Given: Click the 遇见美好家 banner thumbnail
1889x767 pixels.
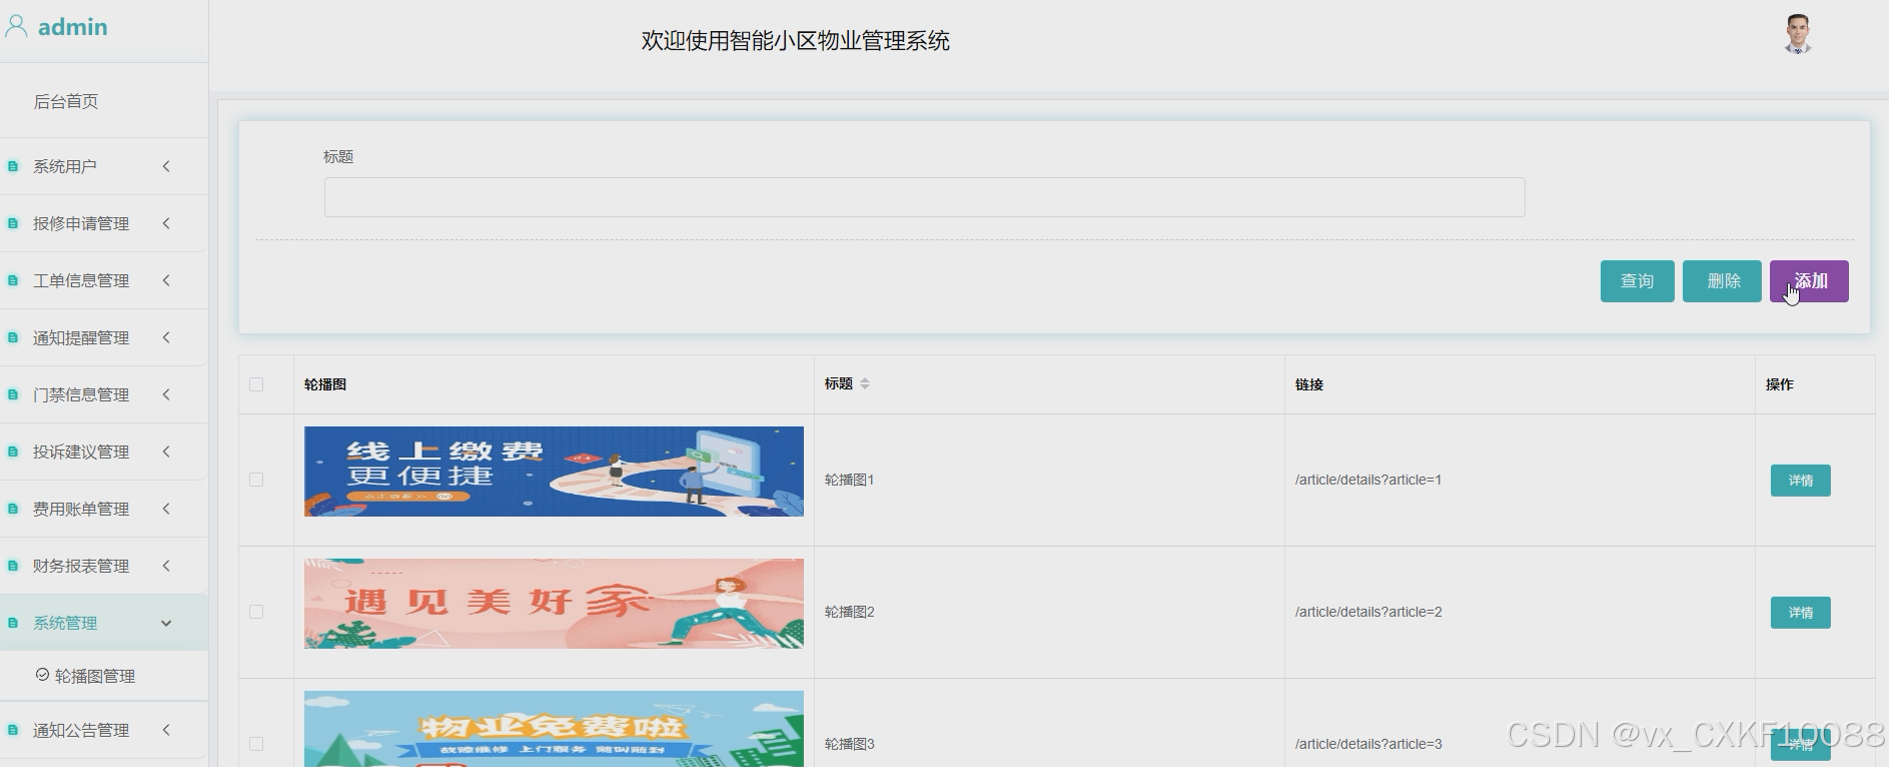Looking at the screenshot, I should 553,603.
